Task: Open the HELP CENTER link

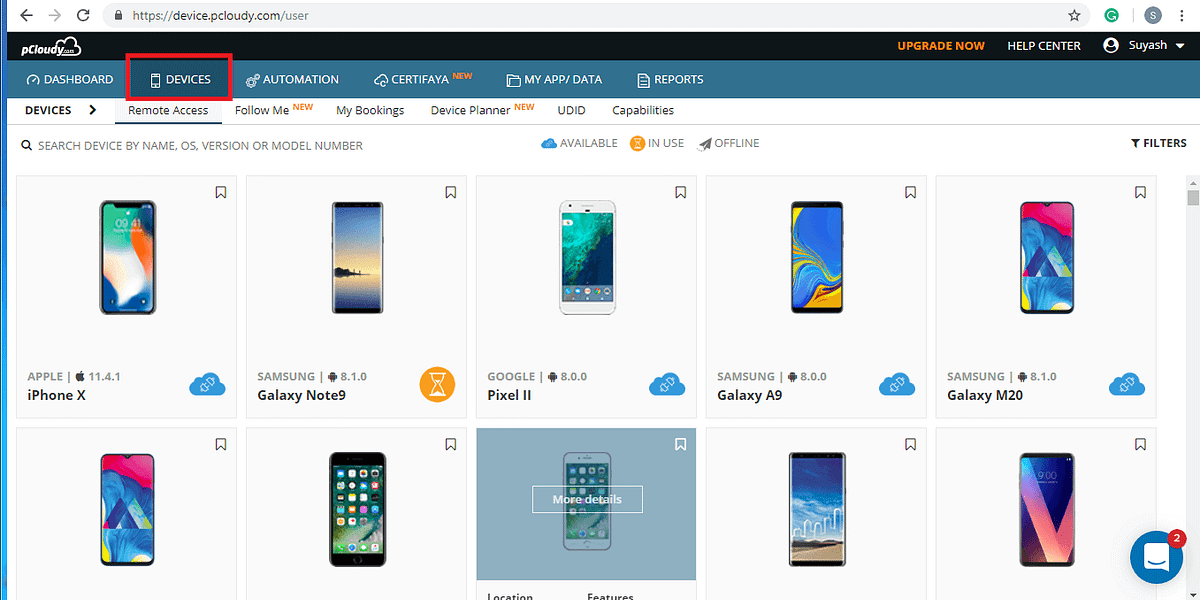Action: pyautogui.click(x=1044, y=46)
